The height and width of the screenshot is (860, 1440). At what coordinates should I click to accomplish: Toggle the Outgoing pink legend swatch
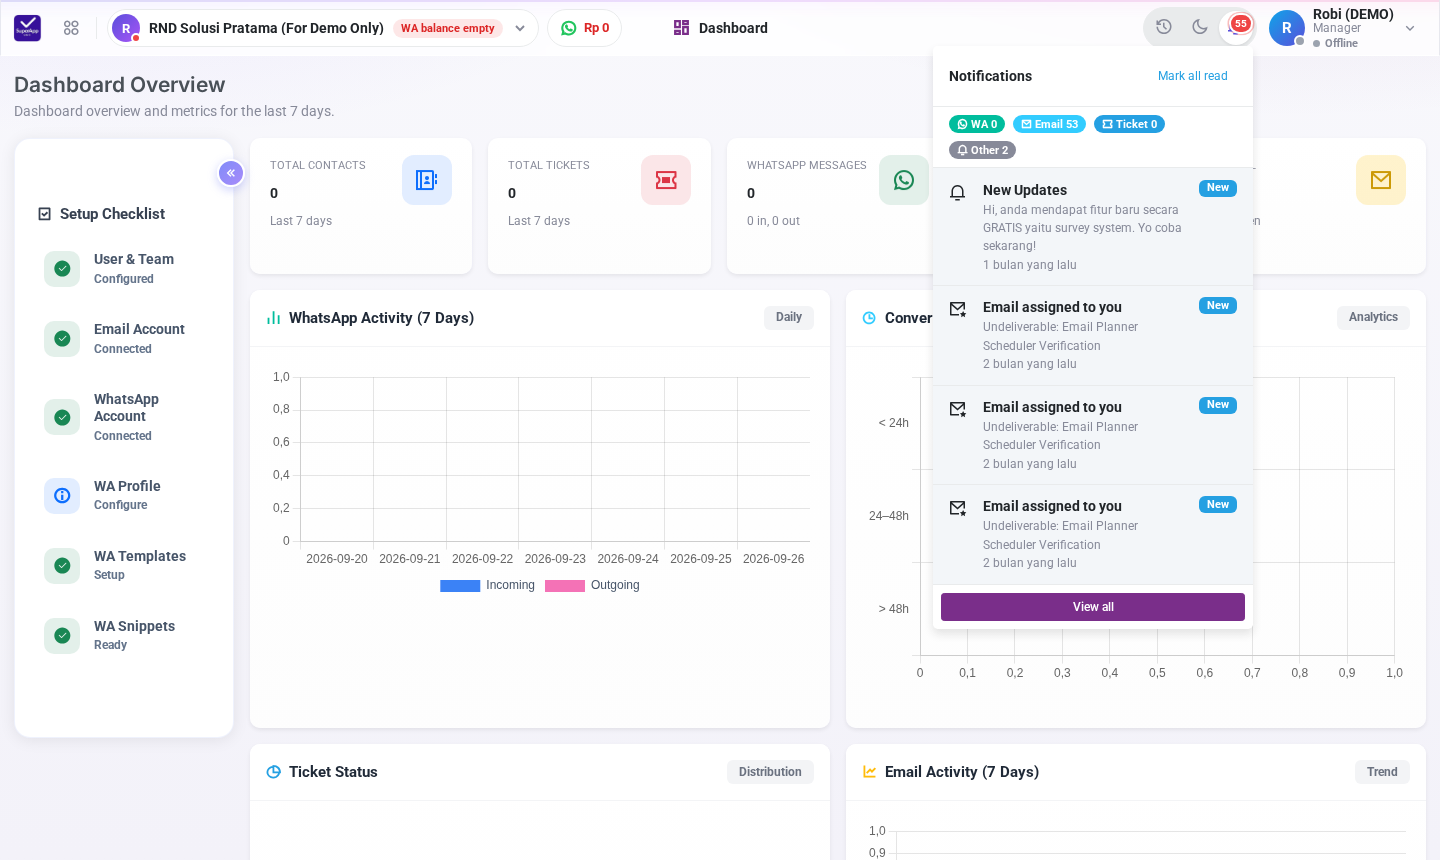coord(565,586)
